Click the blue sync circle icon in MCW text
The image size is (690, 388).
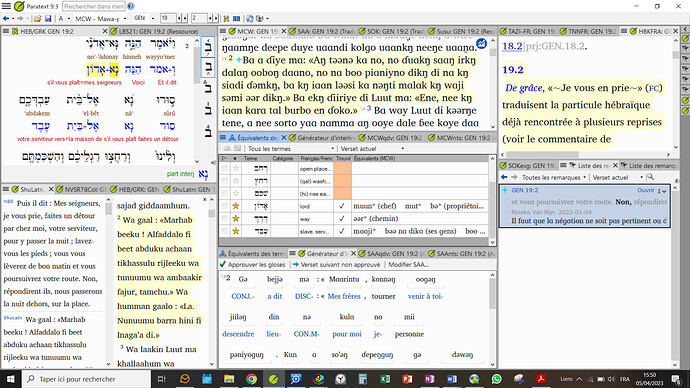point(481,44)
